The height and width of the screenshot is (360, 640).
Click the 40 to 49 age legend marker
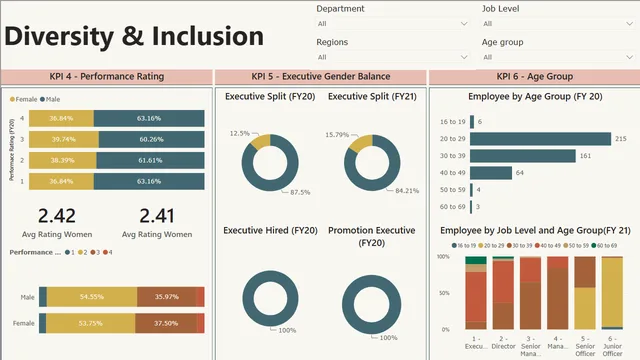pyautogui.click(x=538, y=246)
